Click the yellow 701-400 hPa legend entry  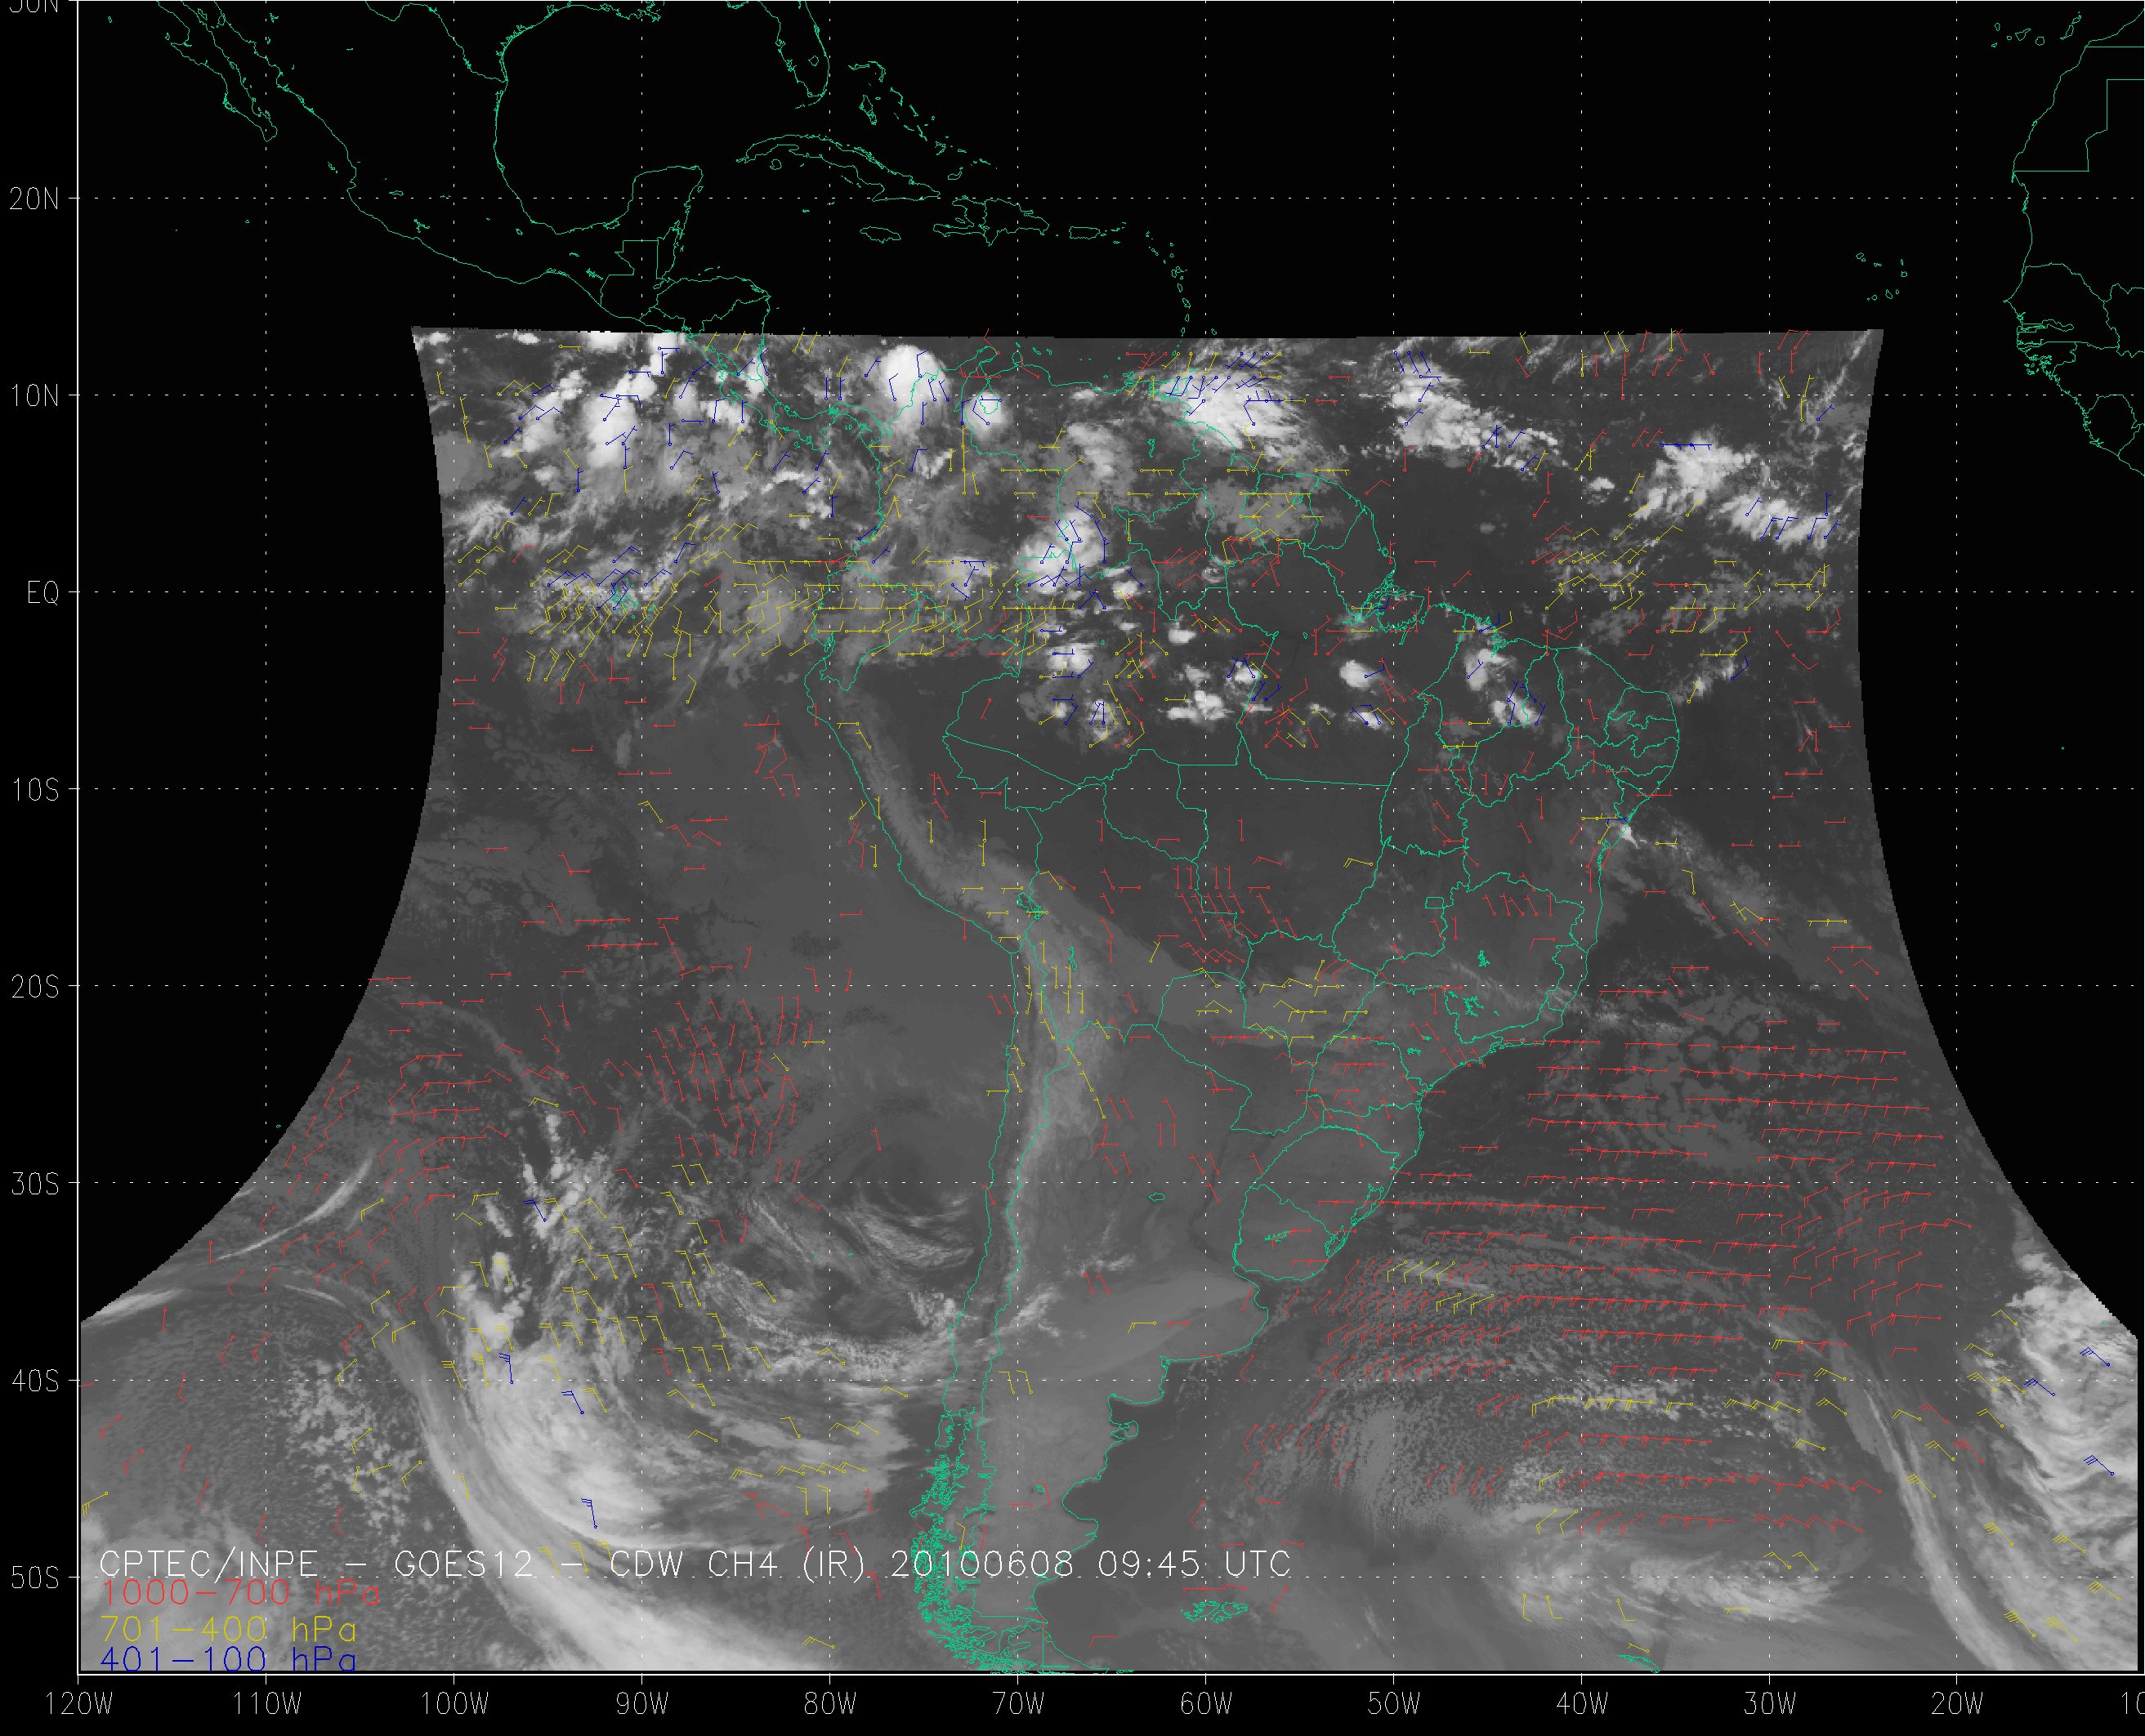pyautogui.click(x=228, y=1628)
